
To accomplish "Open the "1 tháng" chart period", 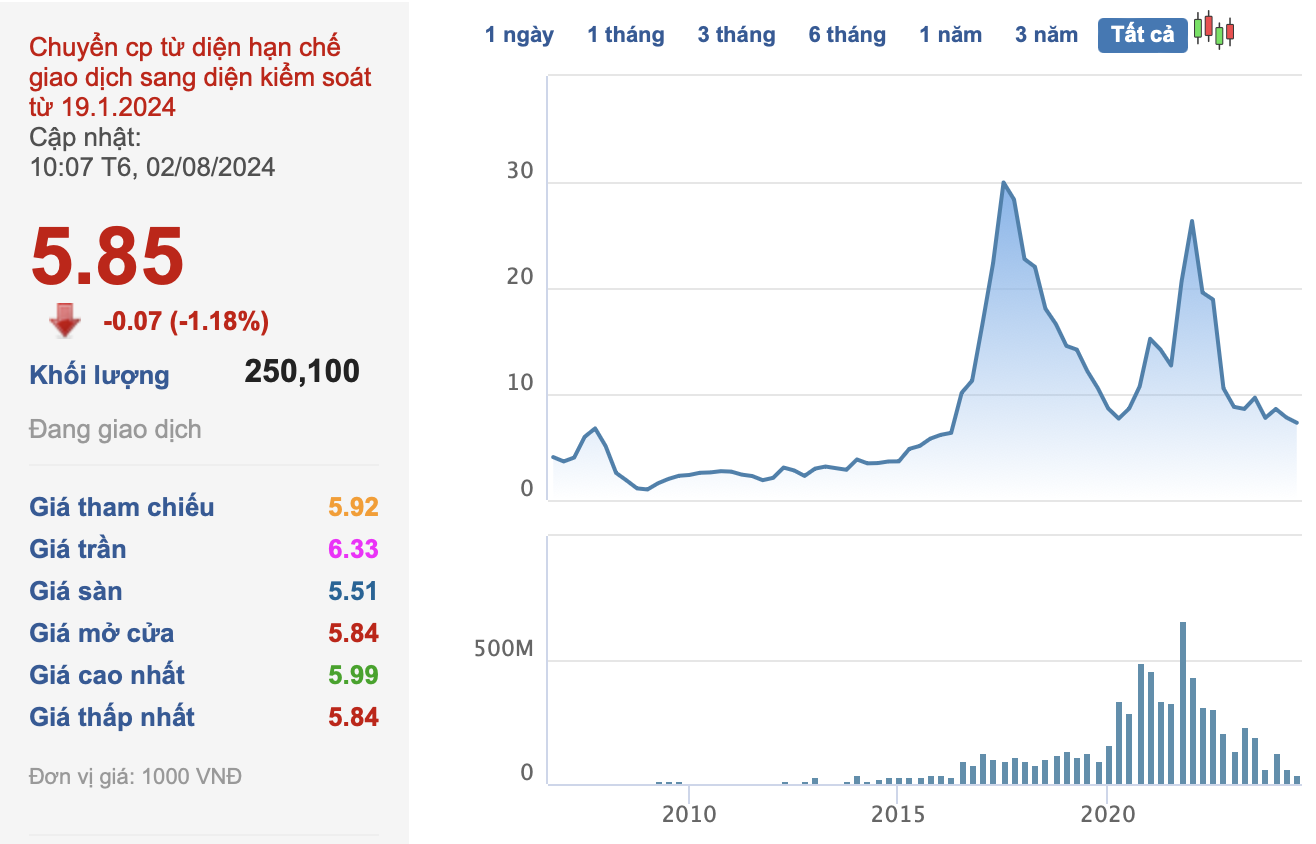I will (626, 33).
